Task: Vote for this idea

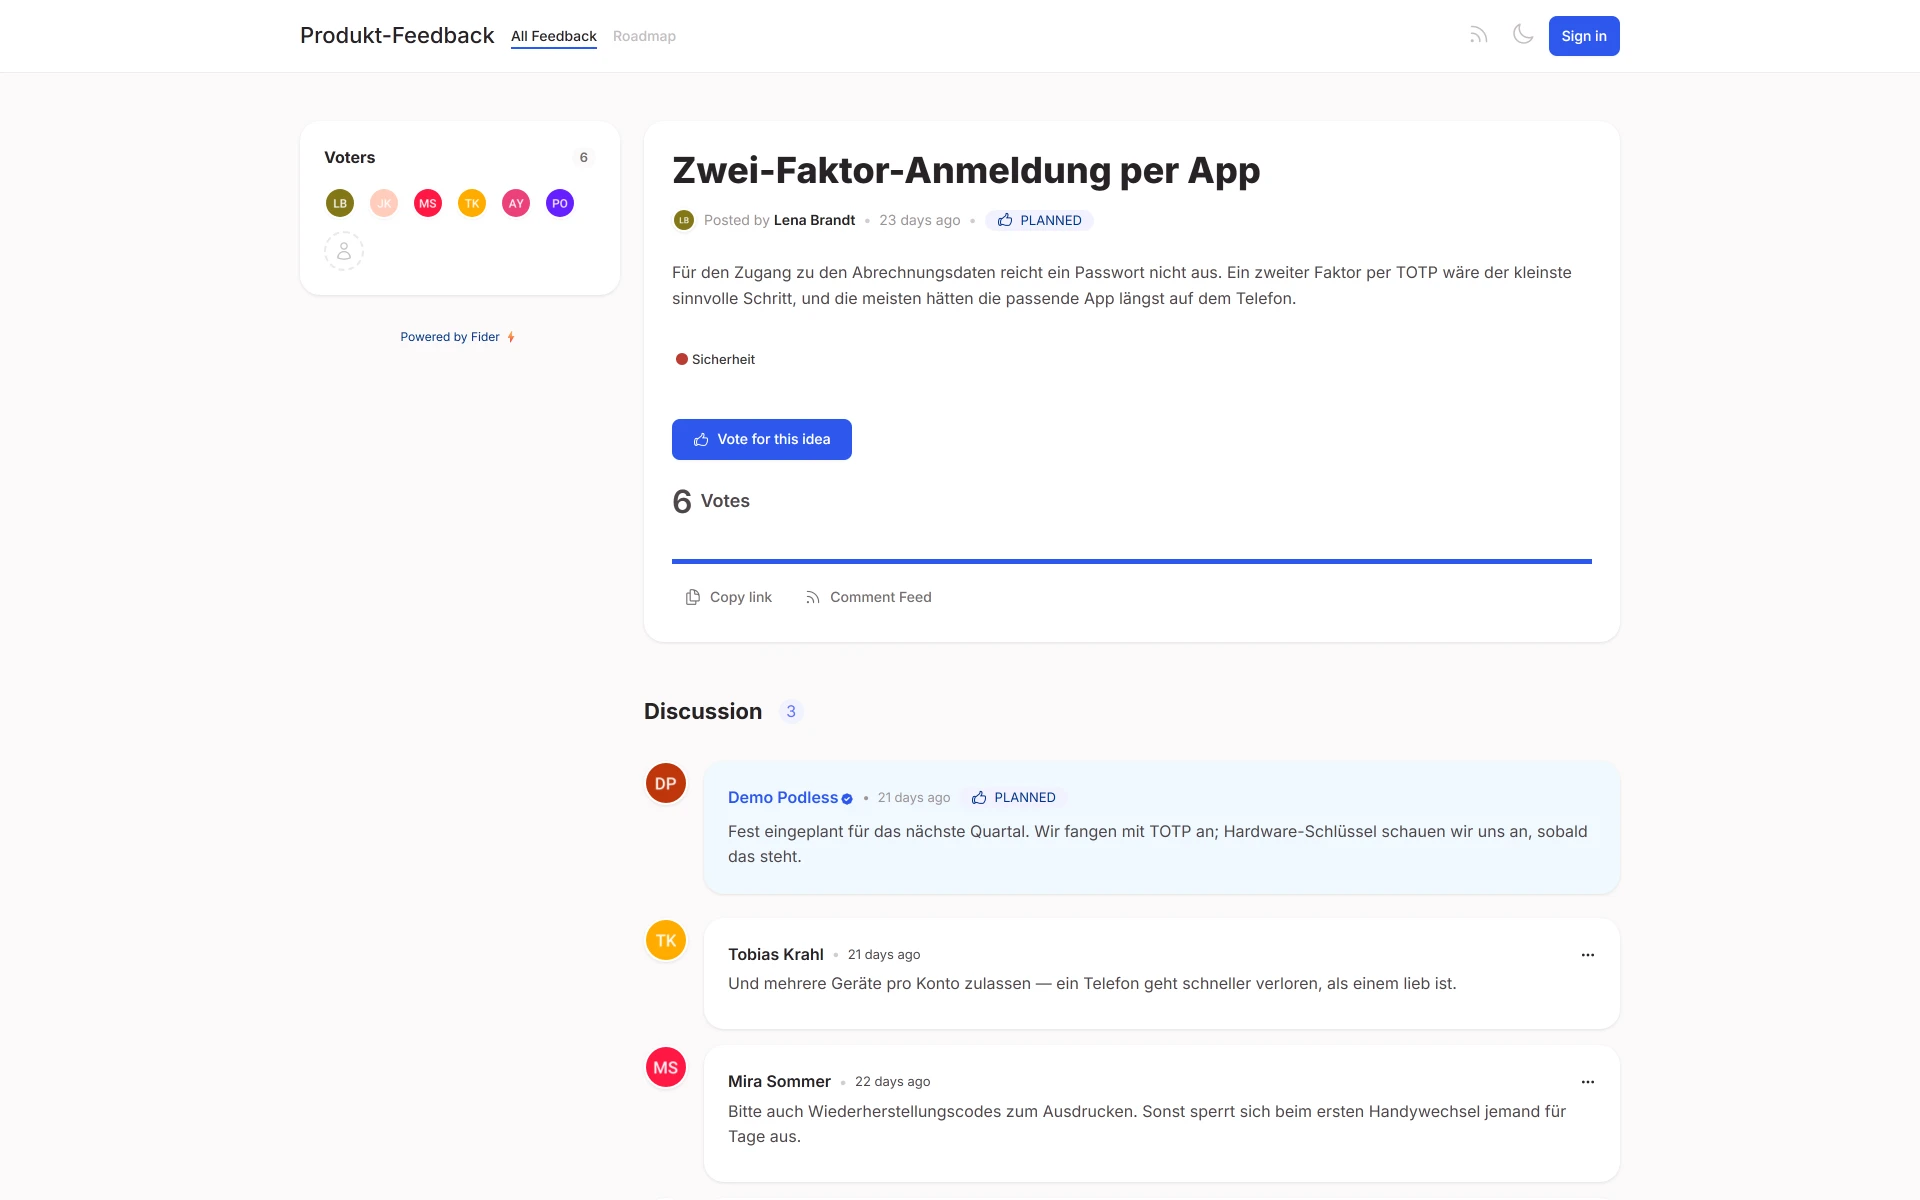Action: pyautogui.click(x=762, y=439)
